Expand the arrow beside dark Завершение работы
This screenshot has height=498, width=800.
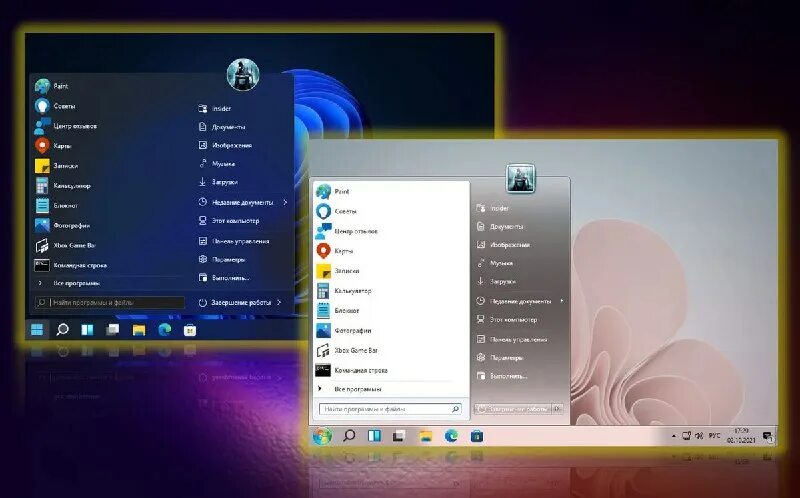tap(279, 303)
